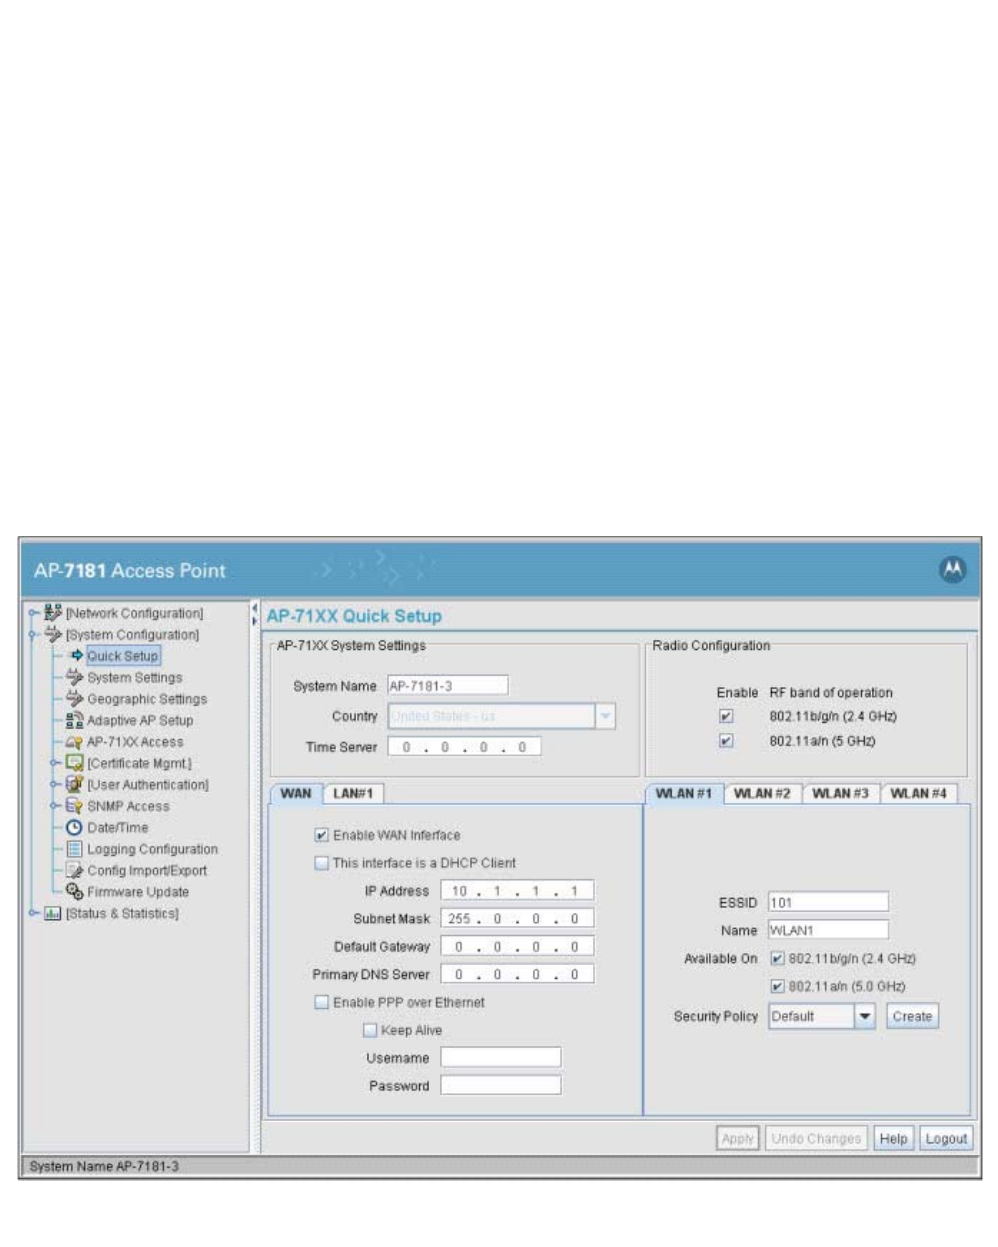Open Quick Setup in the tree
Screen dimensions: 998x1247
pyautogui.click(x=123, y=656)
